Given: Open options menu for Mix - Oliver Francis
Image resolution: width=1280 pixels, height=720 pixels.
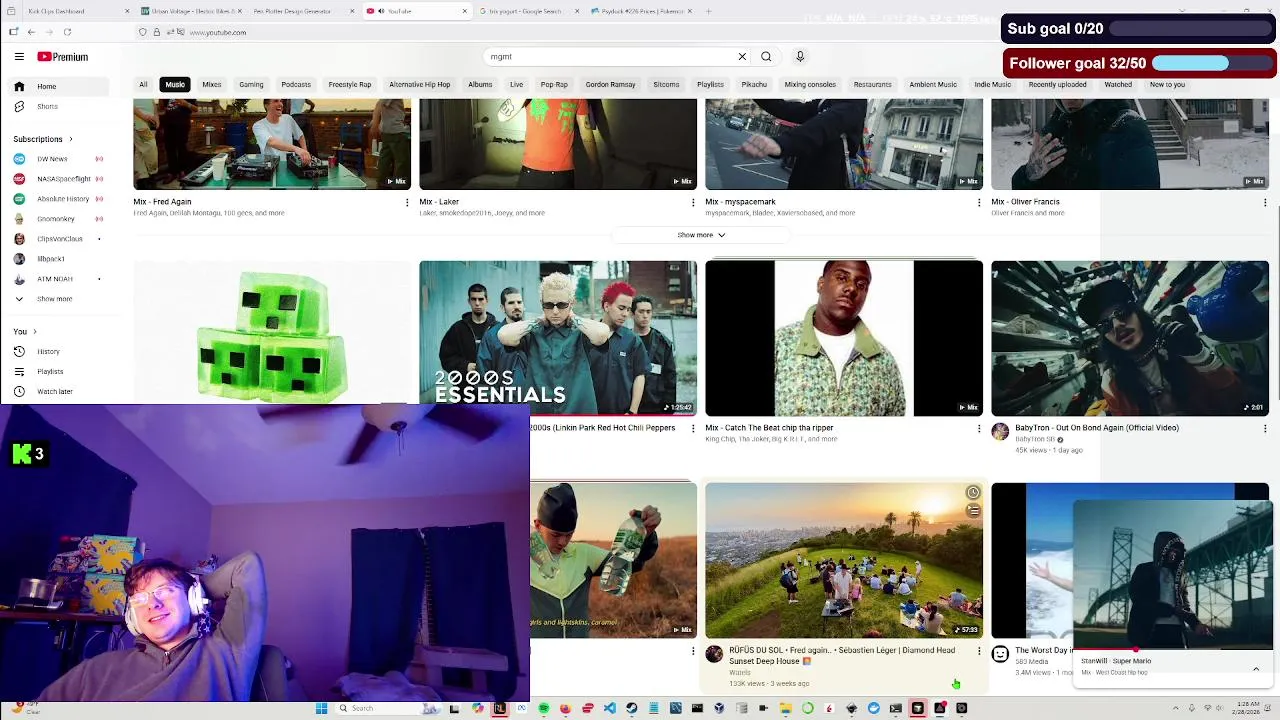Looking at the screenshot, I should coord(1265,203).
